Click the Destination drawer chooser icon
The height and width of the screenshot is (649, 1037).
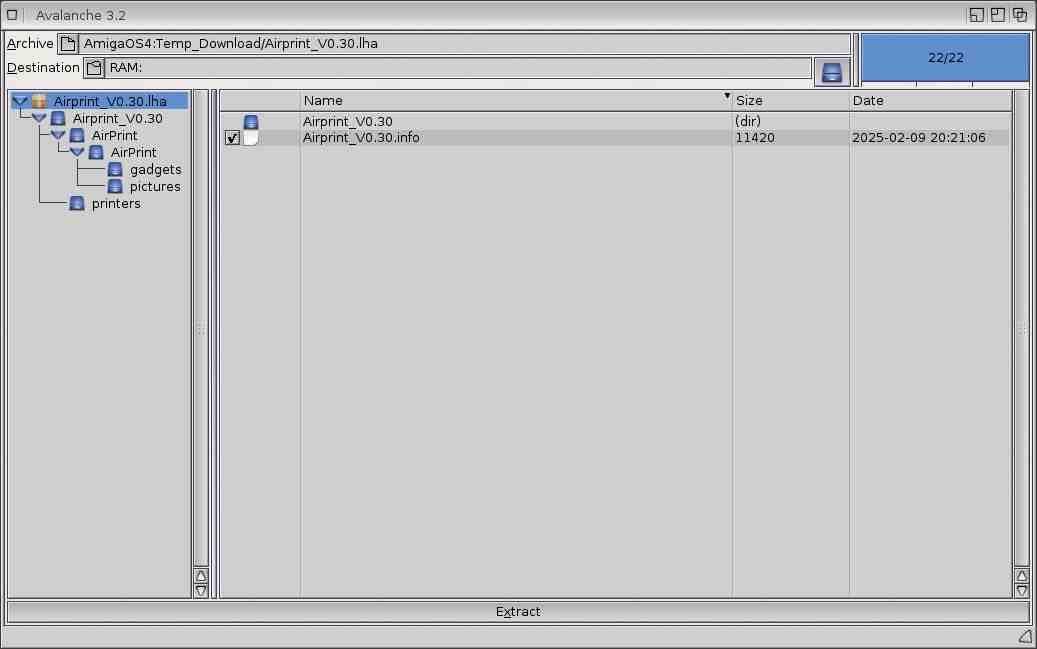(x=94, y=68)
